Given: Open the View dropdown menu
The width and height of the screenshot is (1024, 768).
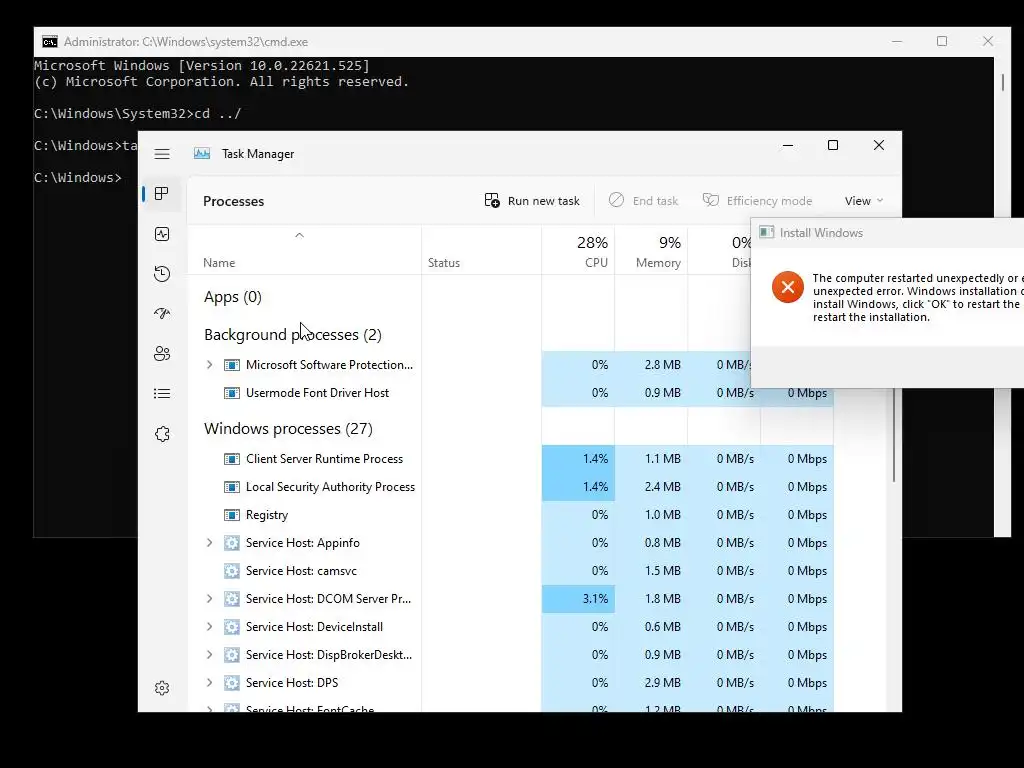Looking at the screenshot, I should [x=863, y=200].
